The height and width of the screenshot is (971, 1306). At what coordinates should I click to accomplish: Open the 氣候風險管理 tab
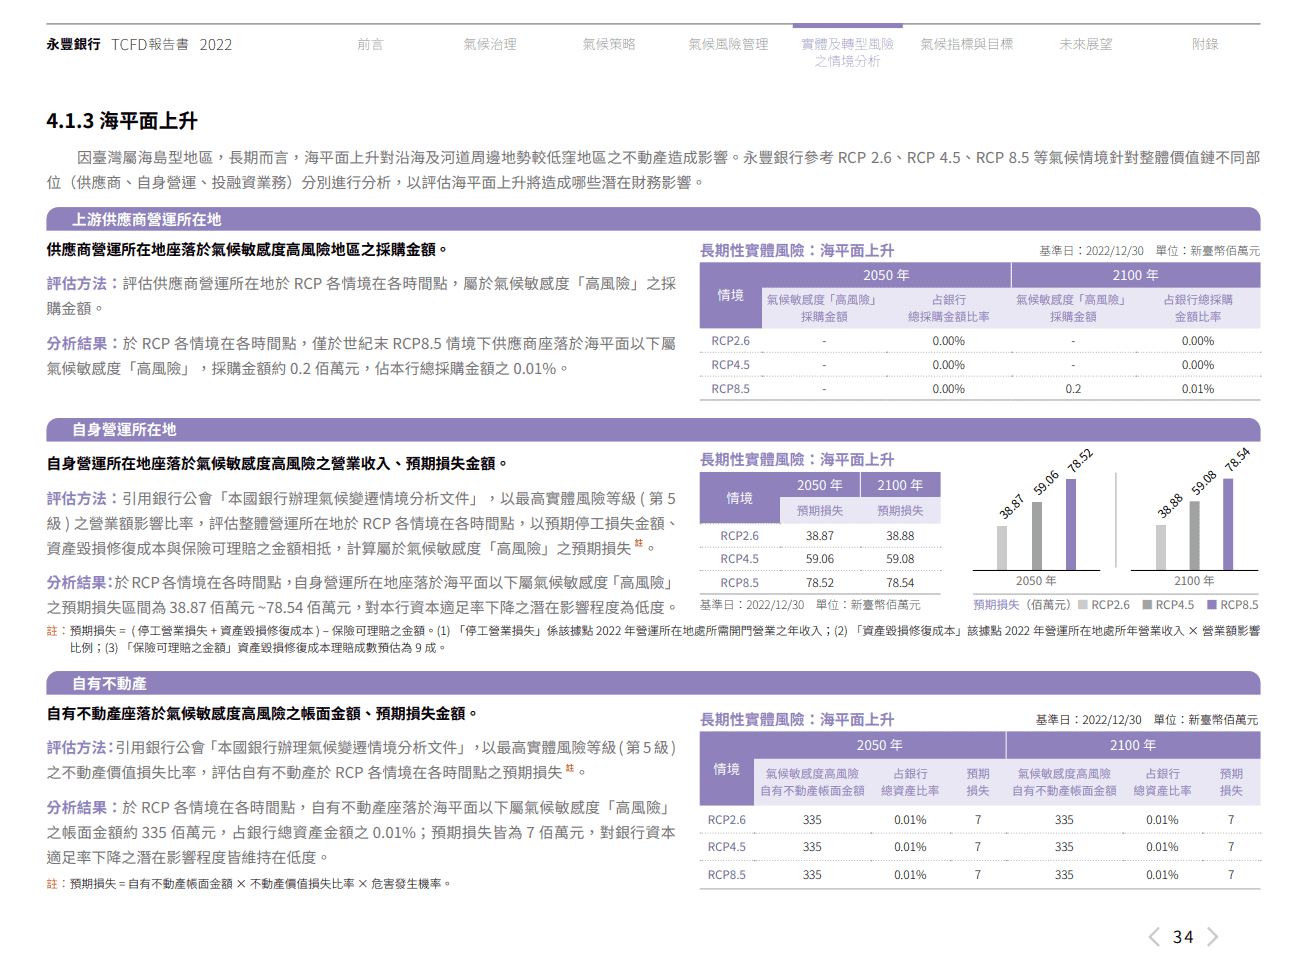click(x=728, y=44)
